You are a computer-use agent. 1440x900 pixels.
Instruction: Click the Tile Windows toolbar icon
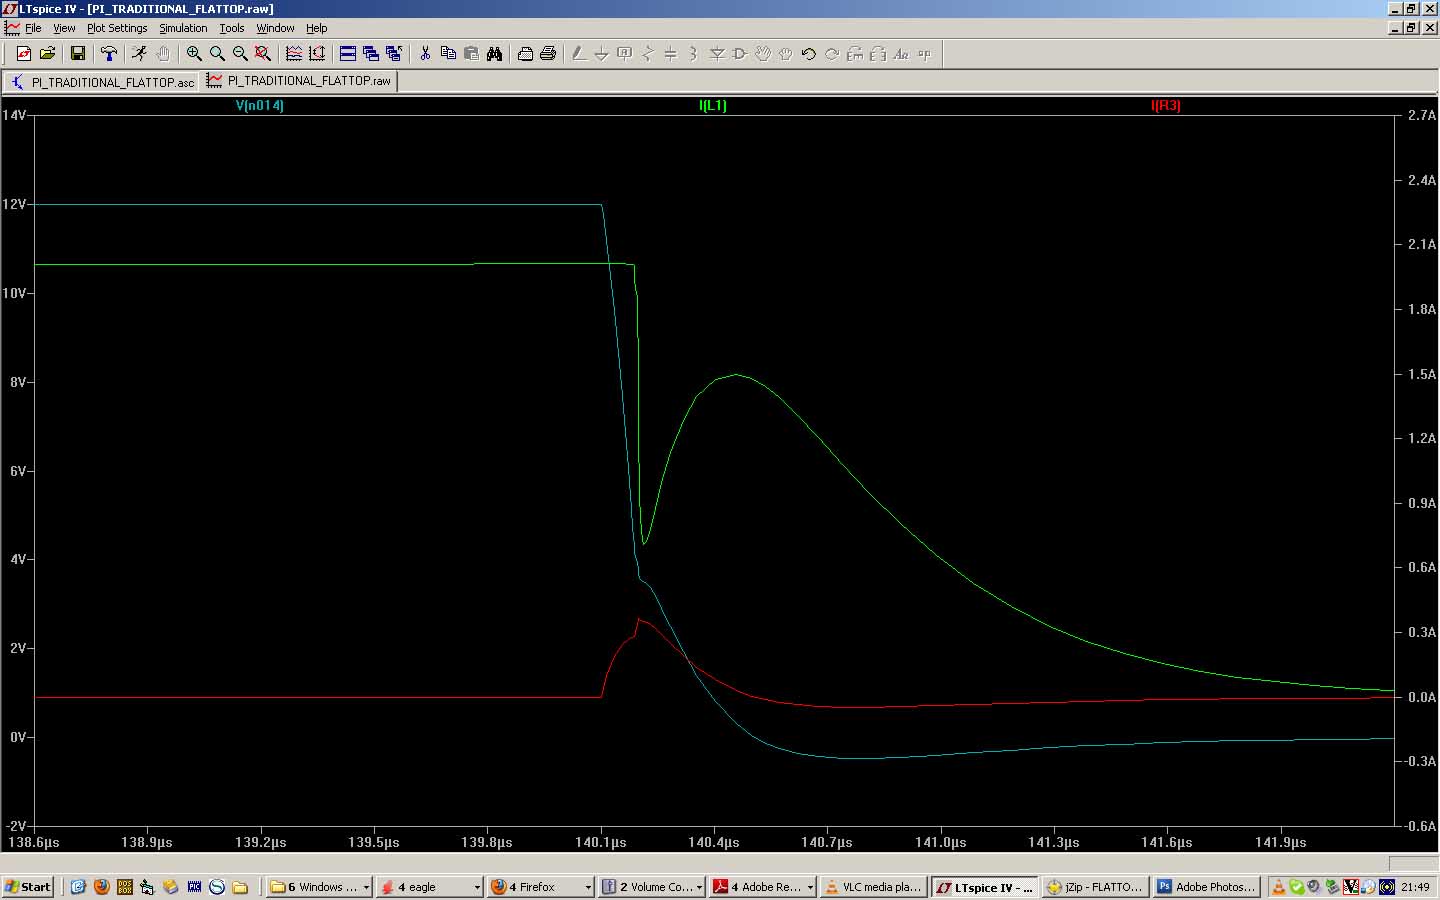click(x=348, y=54)
